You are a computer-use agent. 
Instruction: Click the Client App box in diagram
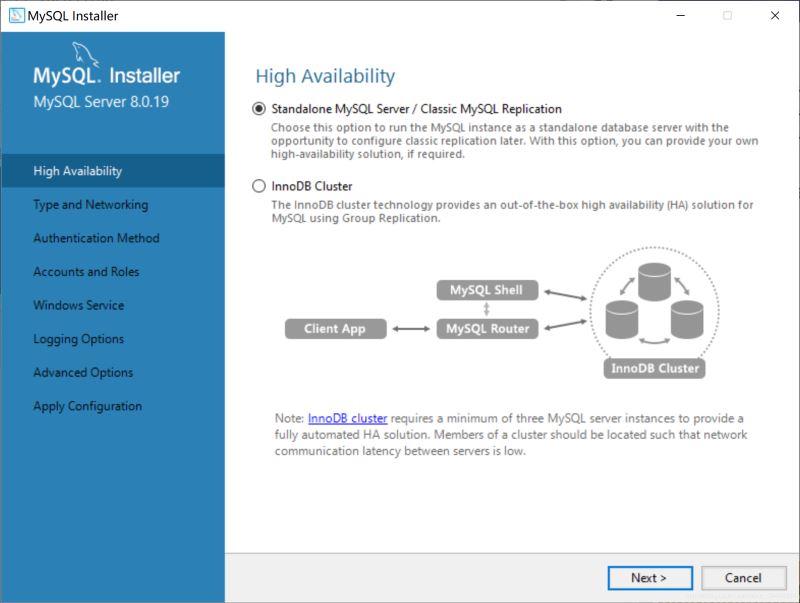point(335,328)
